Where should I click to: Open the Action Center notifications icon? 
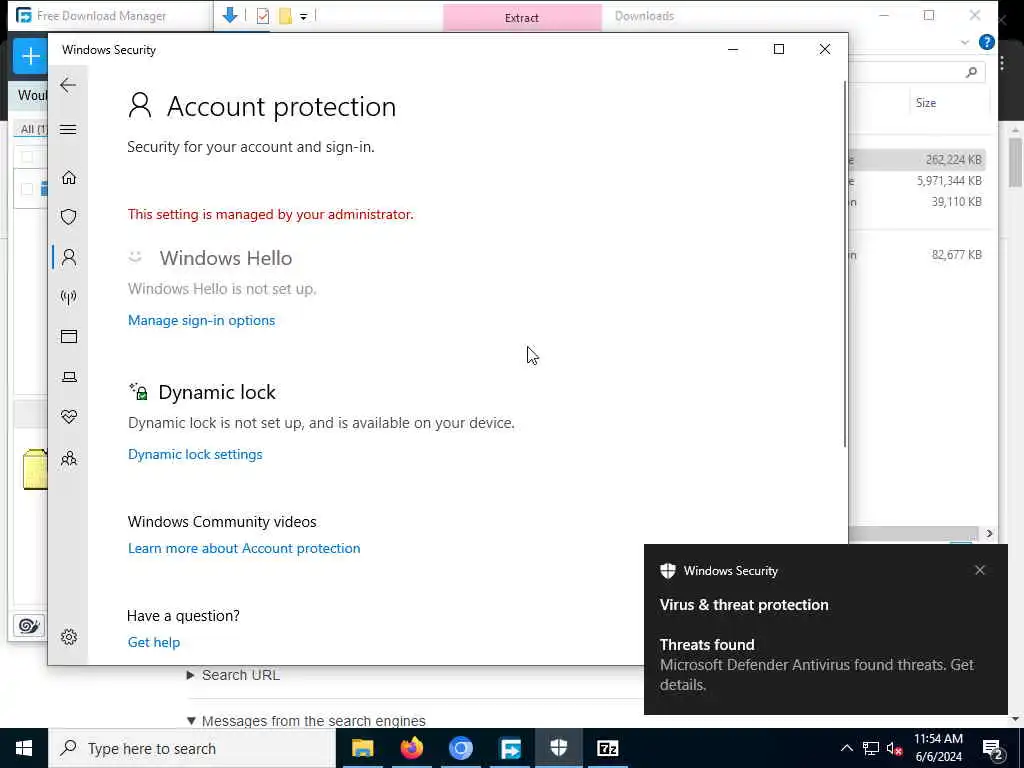pyautogui.click(x=992, y=749)
